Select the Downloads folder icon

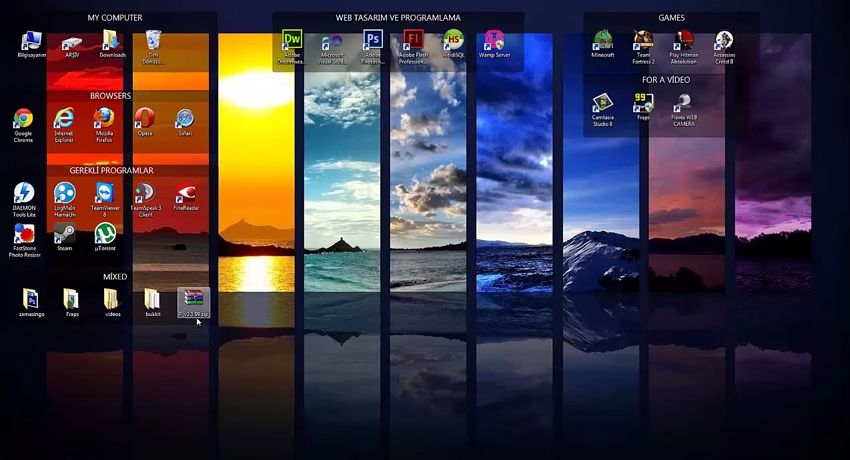pos(111,41)
